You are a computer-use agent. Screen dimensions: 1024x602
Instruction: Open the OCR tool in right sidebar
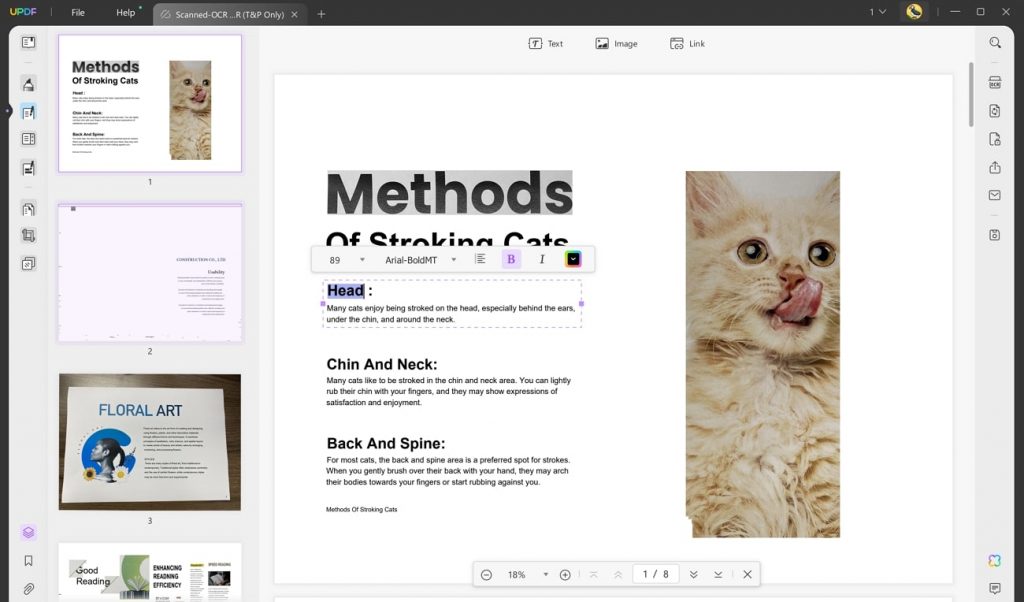point(993,83)
